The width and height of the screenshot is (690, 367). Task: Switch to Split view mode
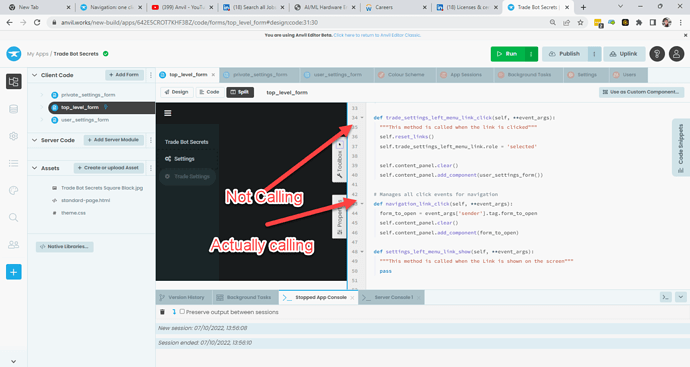point(240,92)
